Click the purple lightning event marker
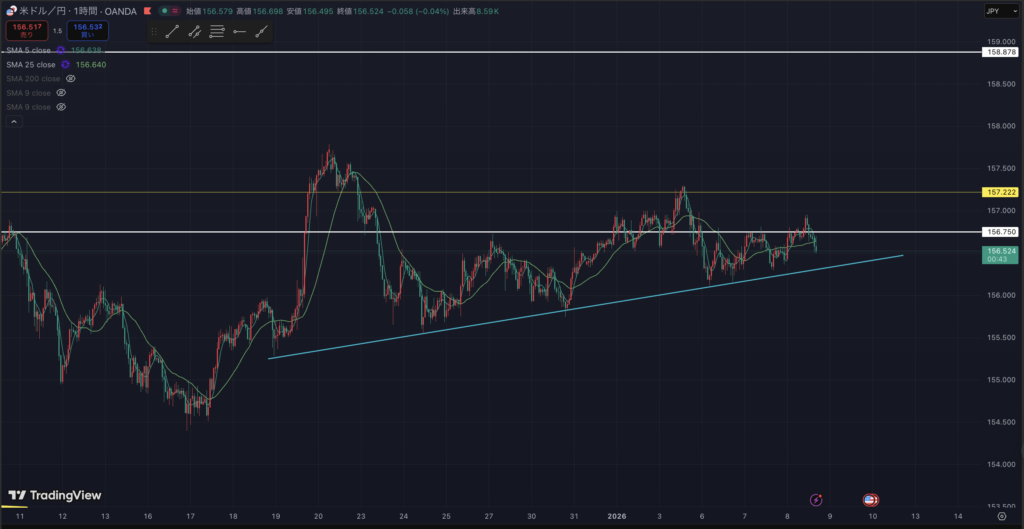The height and width of the screenshot is (529, 1024). pos(817,499)
